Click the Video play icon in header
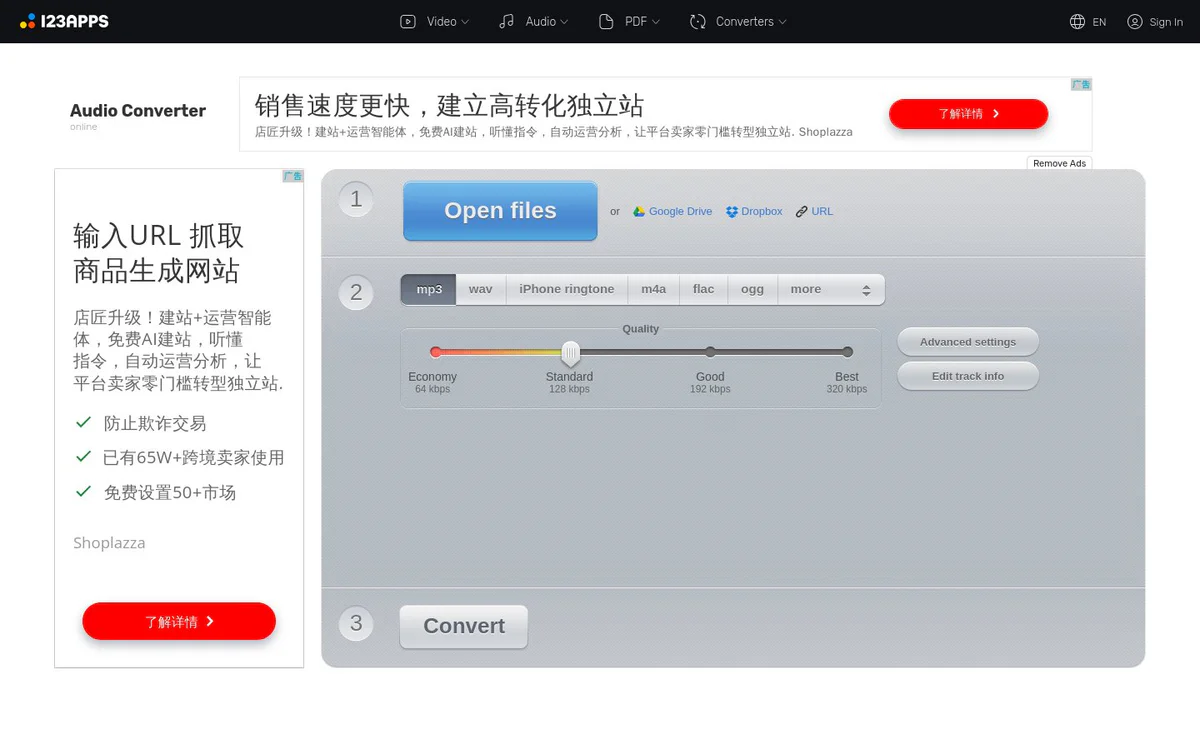This screenshot has width=1200, height=750. [x=408, y=21]
